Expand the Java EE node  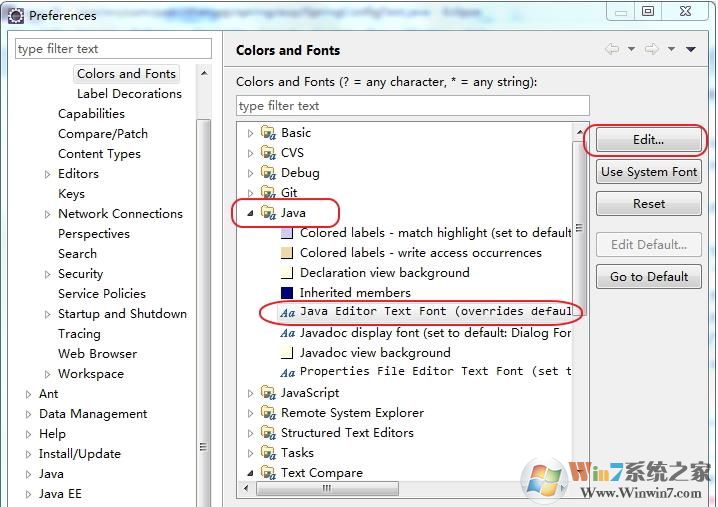[28, 494]
